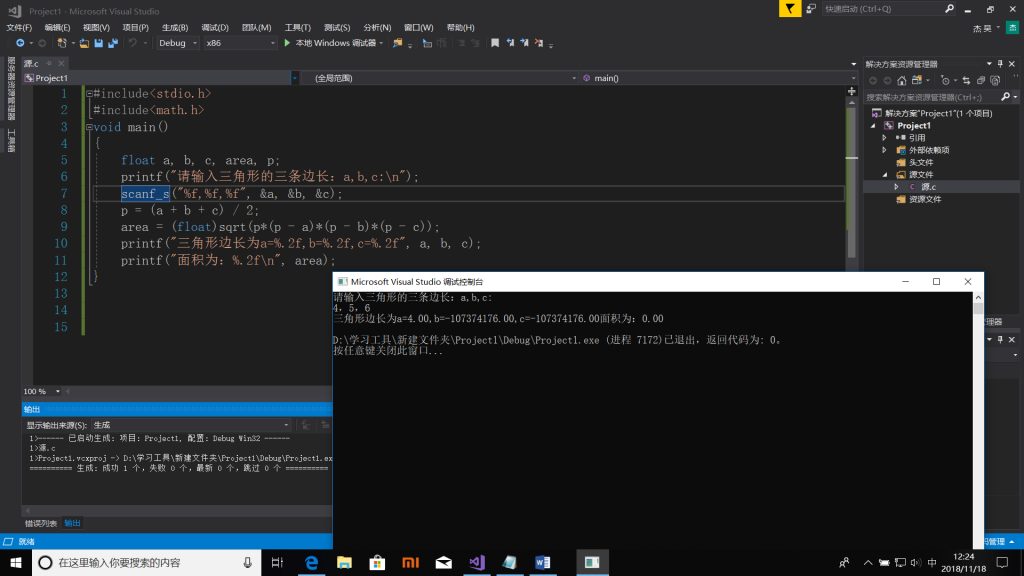1024x576 pixels.
Task: Open the output source 生成 dropdown
Action: [191, 425]
